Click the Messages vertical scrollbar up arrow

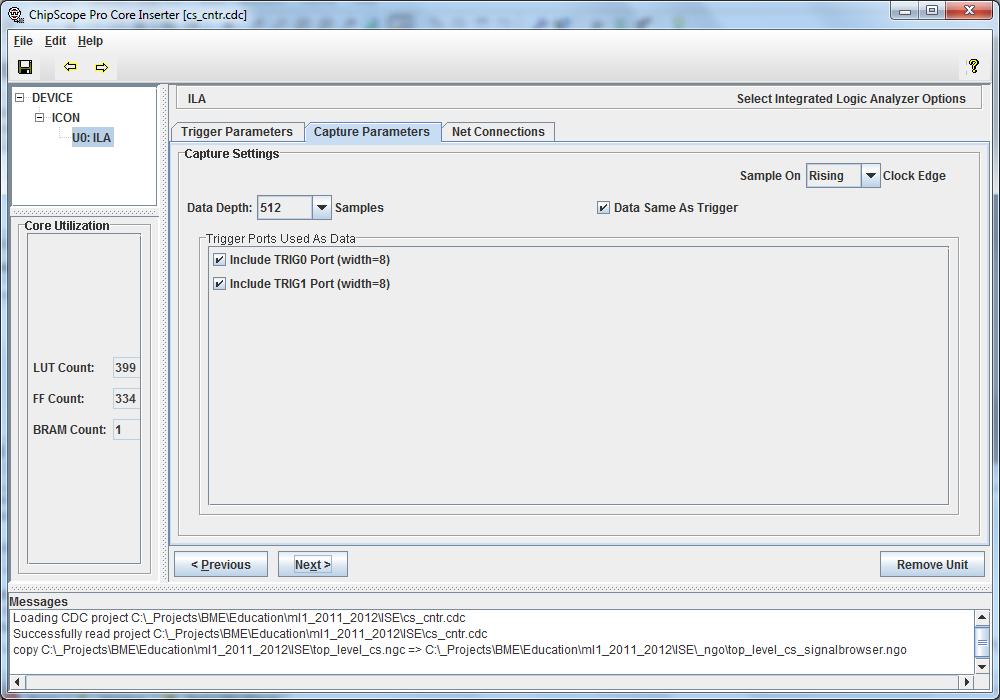pyautogui.click(x=982, y=617)
